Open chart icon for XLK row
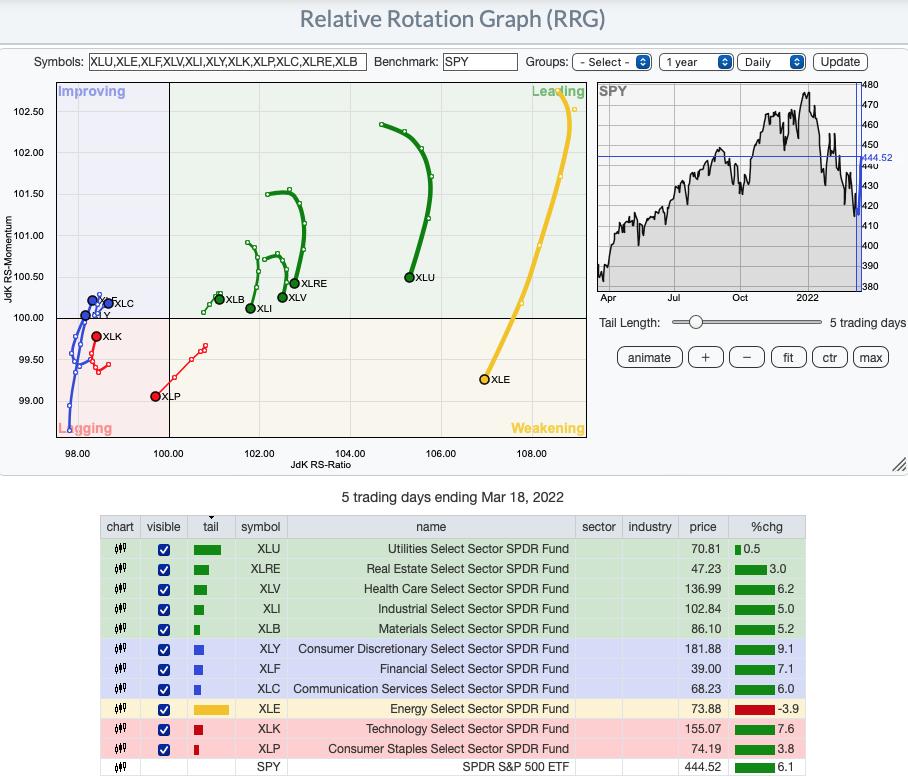The image size is (908, 777). pos(120,729)
